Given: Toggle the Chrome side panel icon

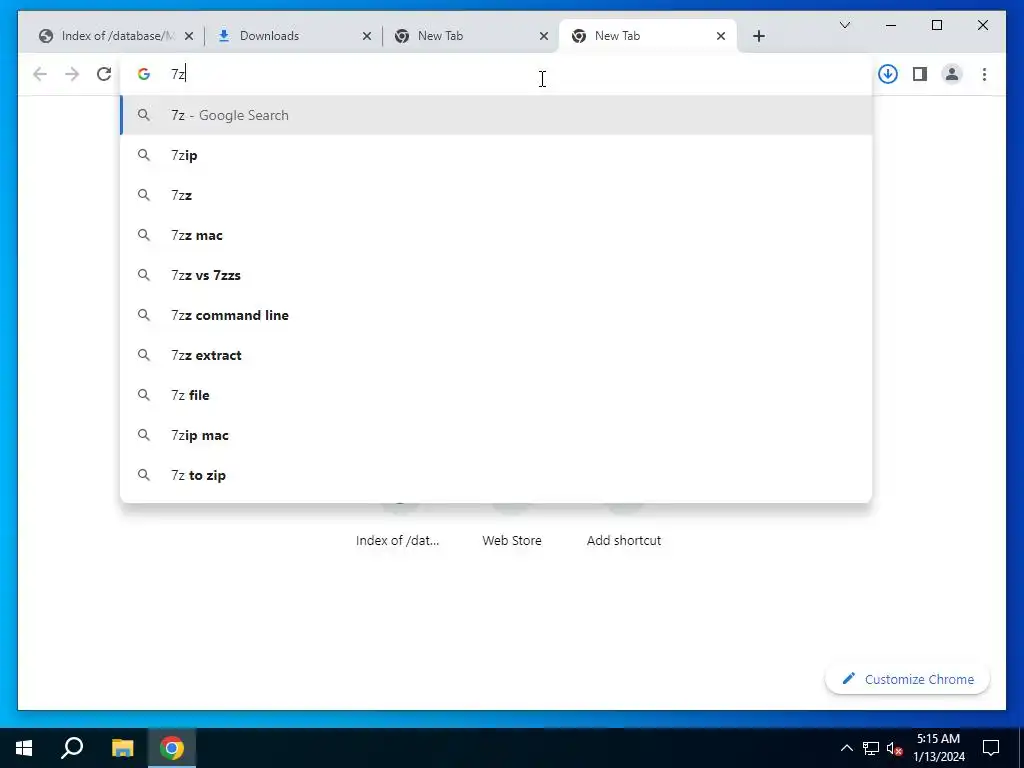Looking at the screenshot, I should pos(920,74).
